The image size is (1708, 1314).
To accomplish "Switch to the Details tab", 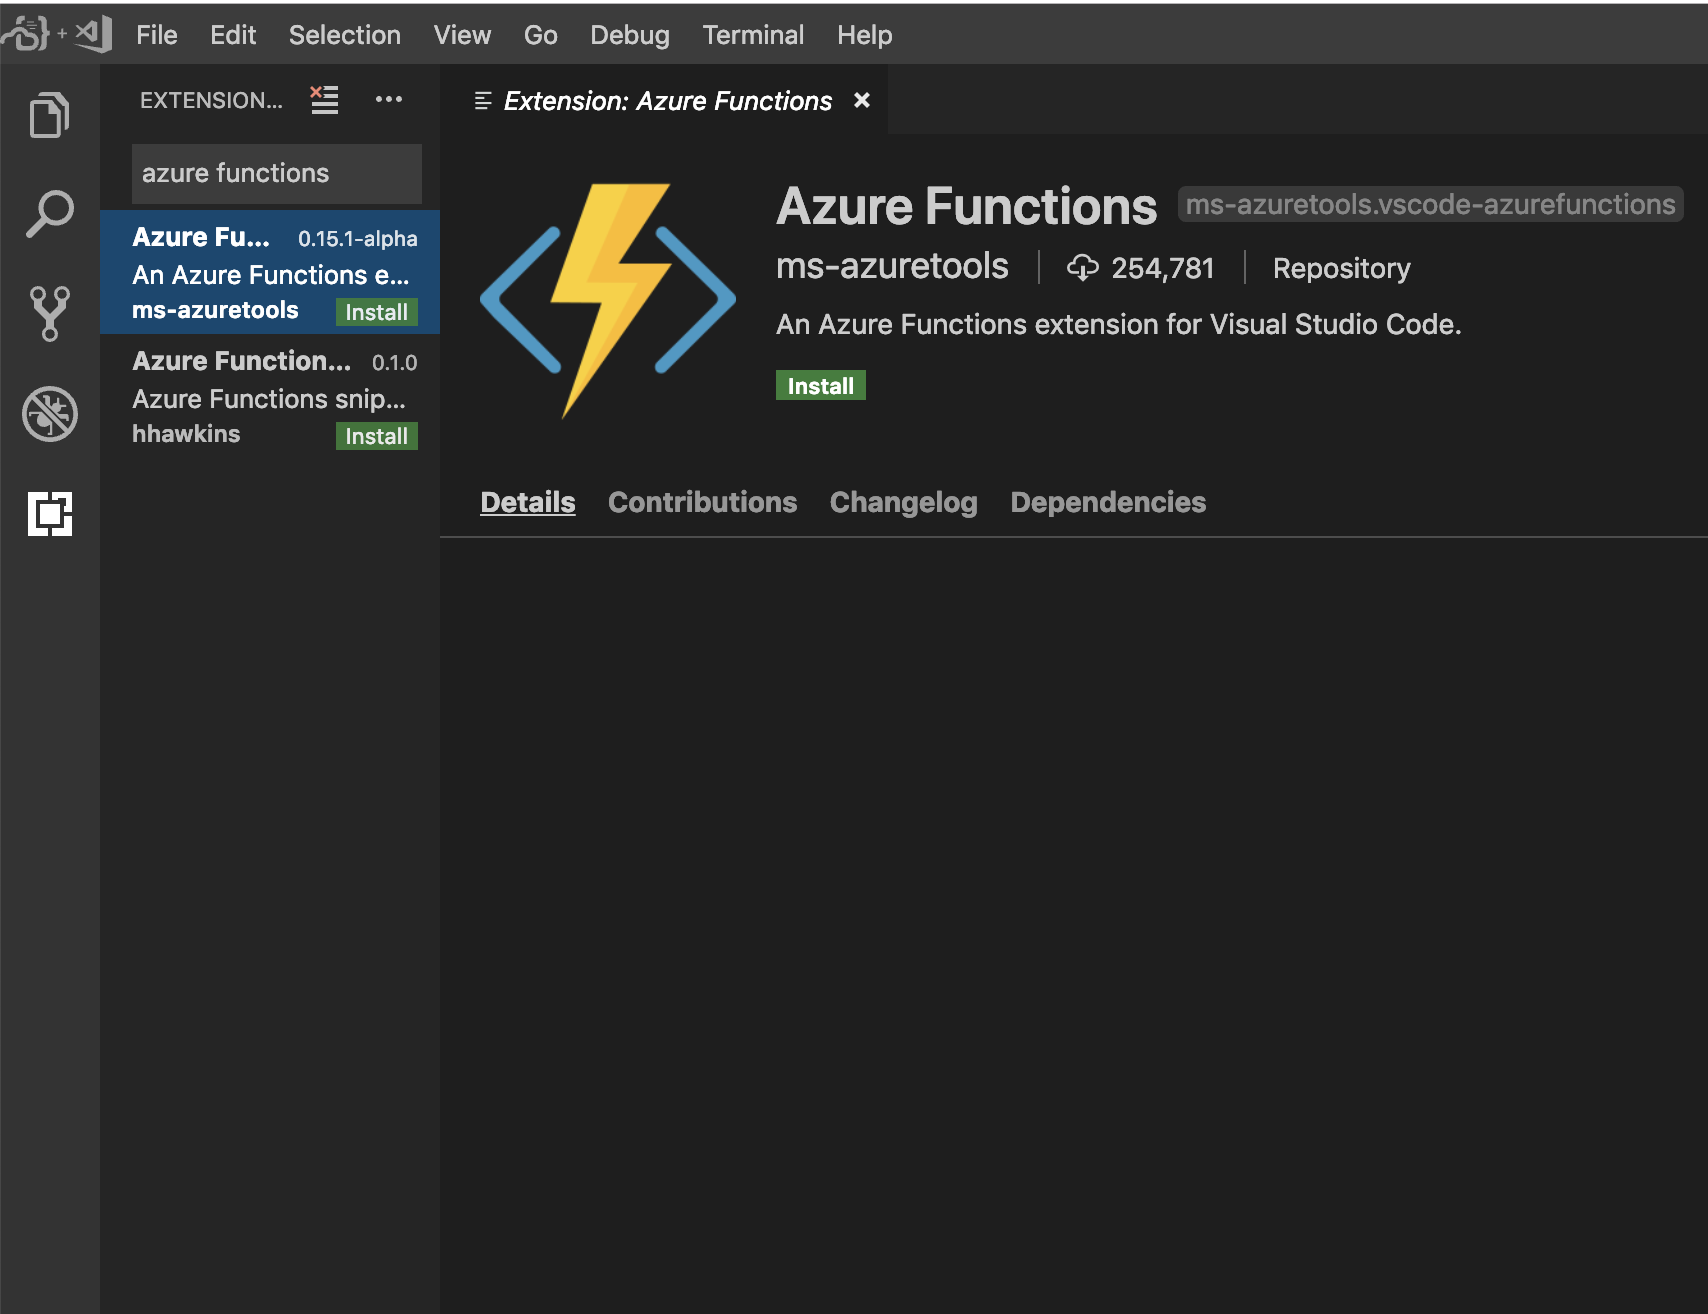I will tap(528, 502).
